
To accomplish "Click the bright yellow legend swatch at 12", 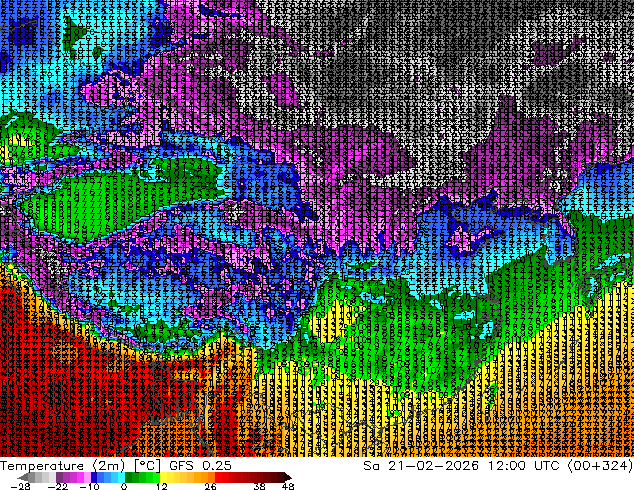I will pos(163,477).
